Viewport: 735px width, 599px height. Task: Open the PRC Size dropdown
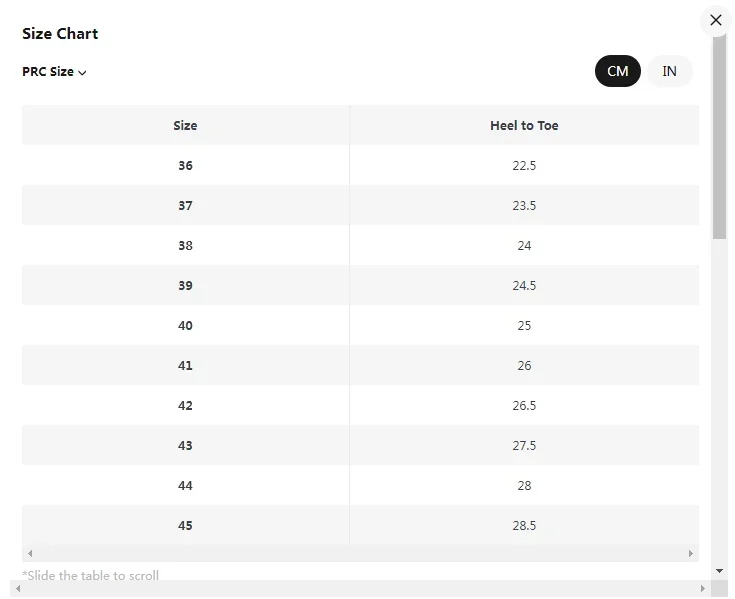pyautogui.click(x=55, y=72)
